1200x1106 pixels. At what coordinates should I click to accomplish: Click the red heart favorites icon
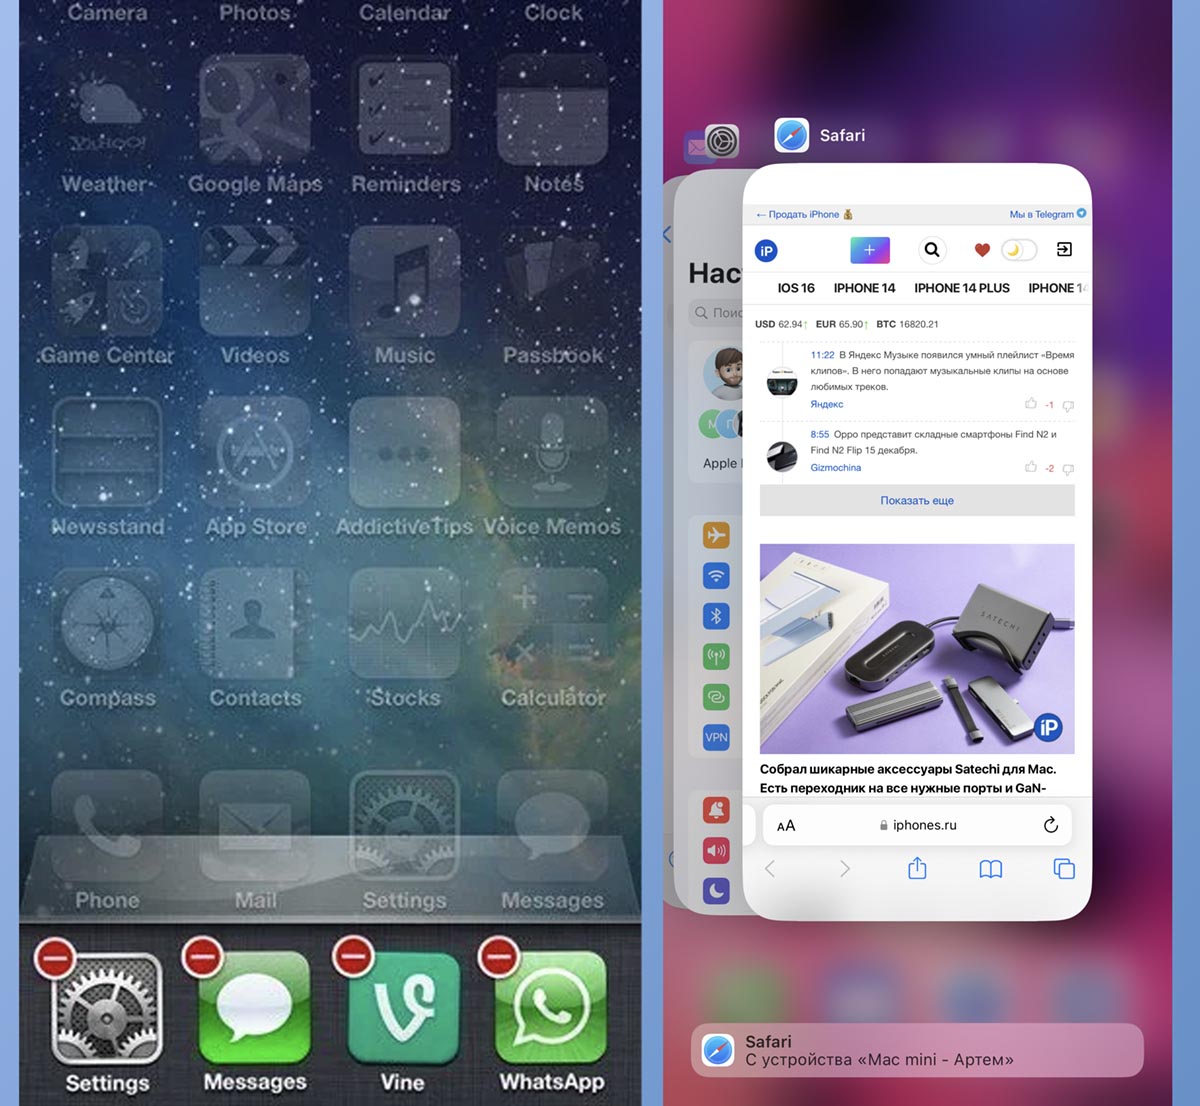click(982, 250)
